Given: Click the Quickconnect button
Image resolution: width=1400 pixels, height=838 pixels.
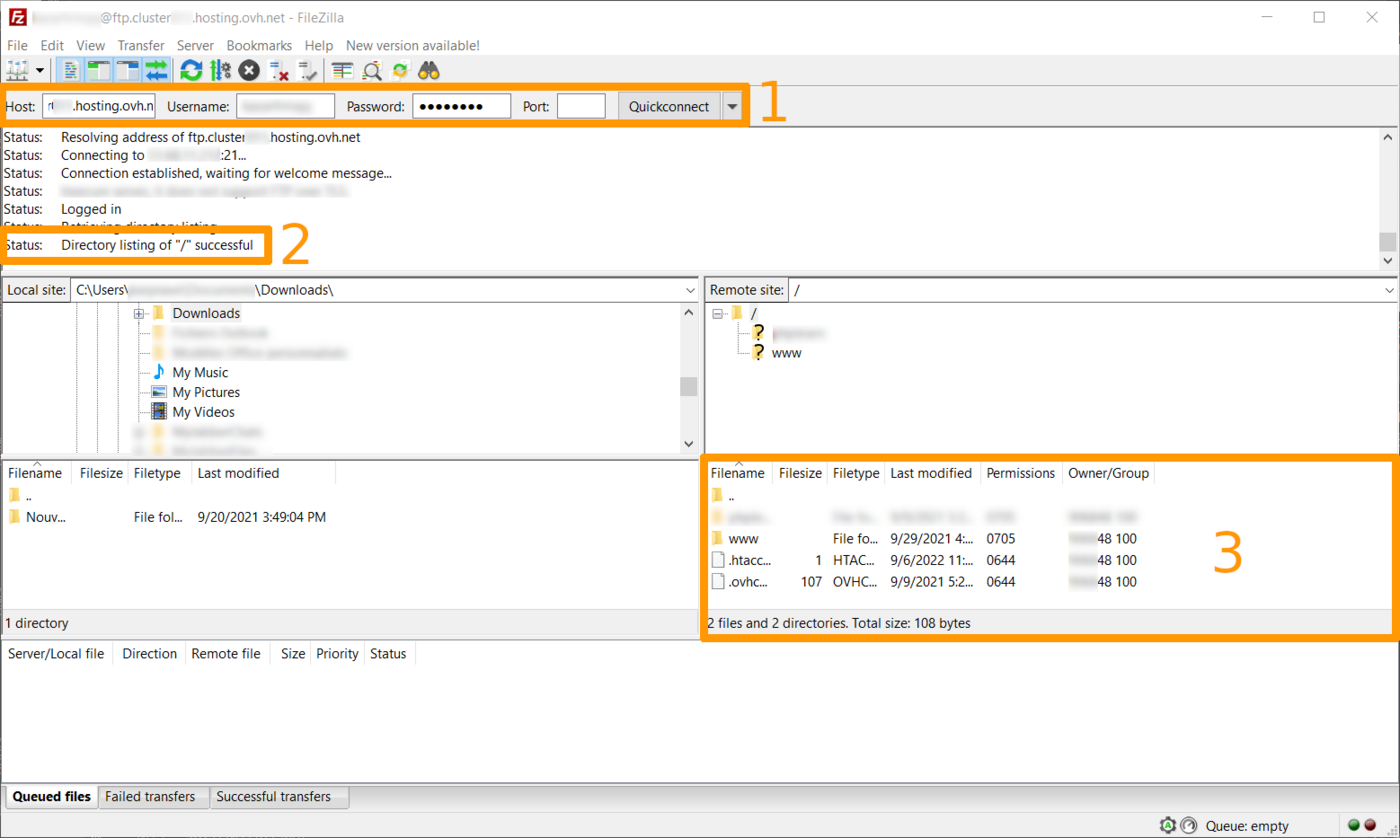Looking at the screenshot, I should [x=669, y=106].
